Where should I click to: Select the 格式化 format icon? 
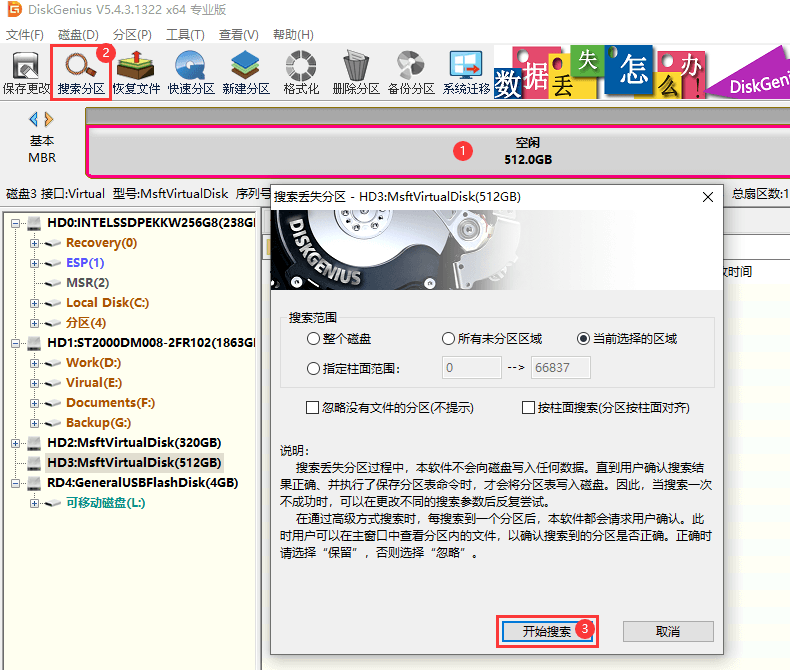click(301, 73)
